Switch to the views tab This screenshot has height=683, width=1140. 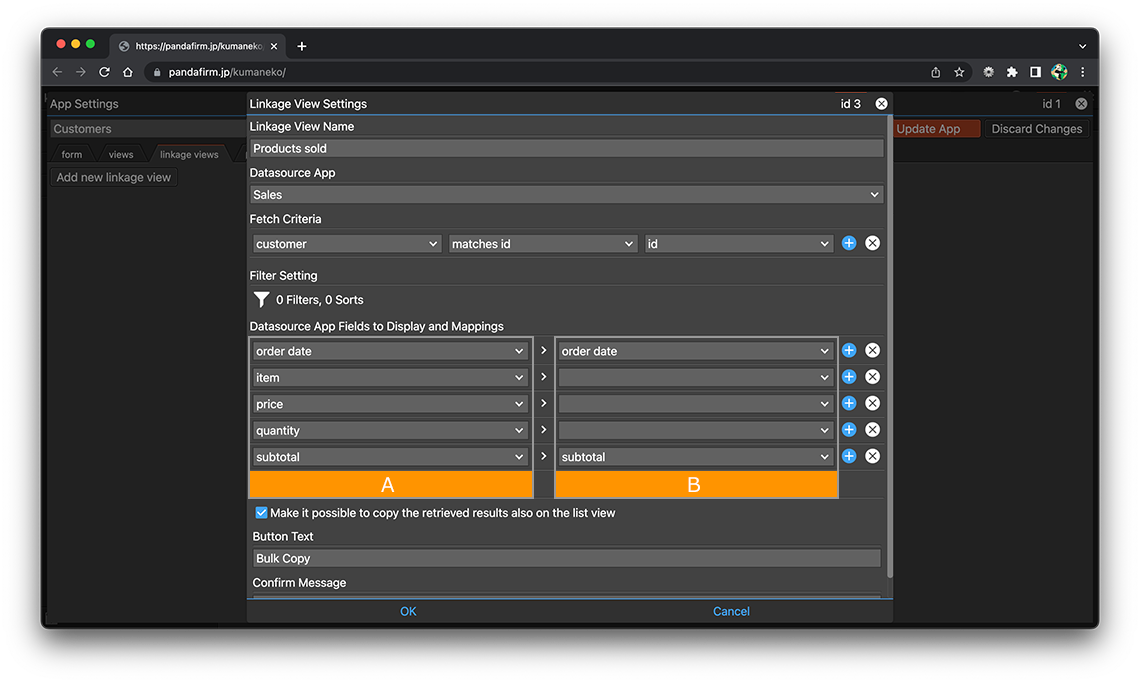tap(121, 155)
